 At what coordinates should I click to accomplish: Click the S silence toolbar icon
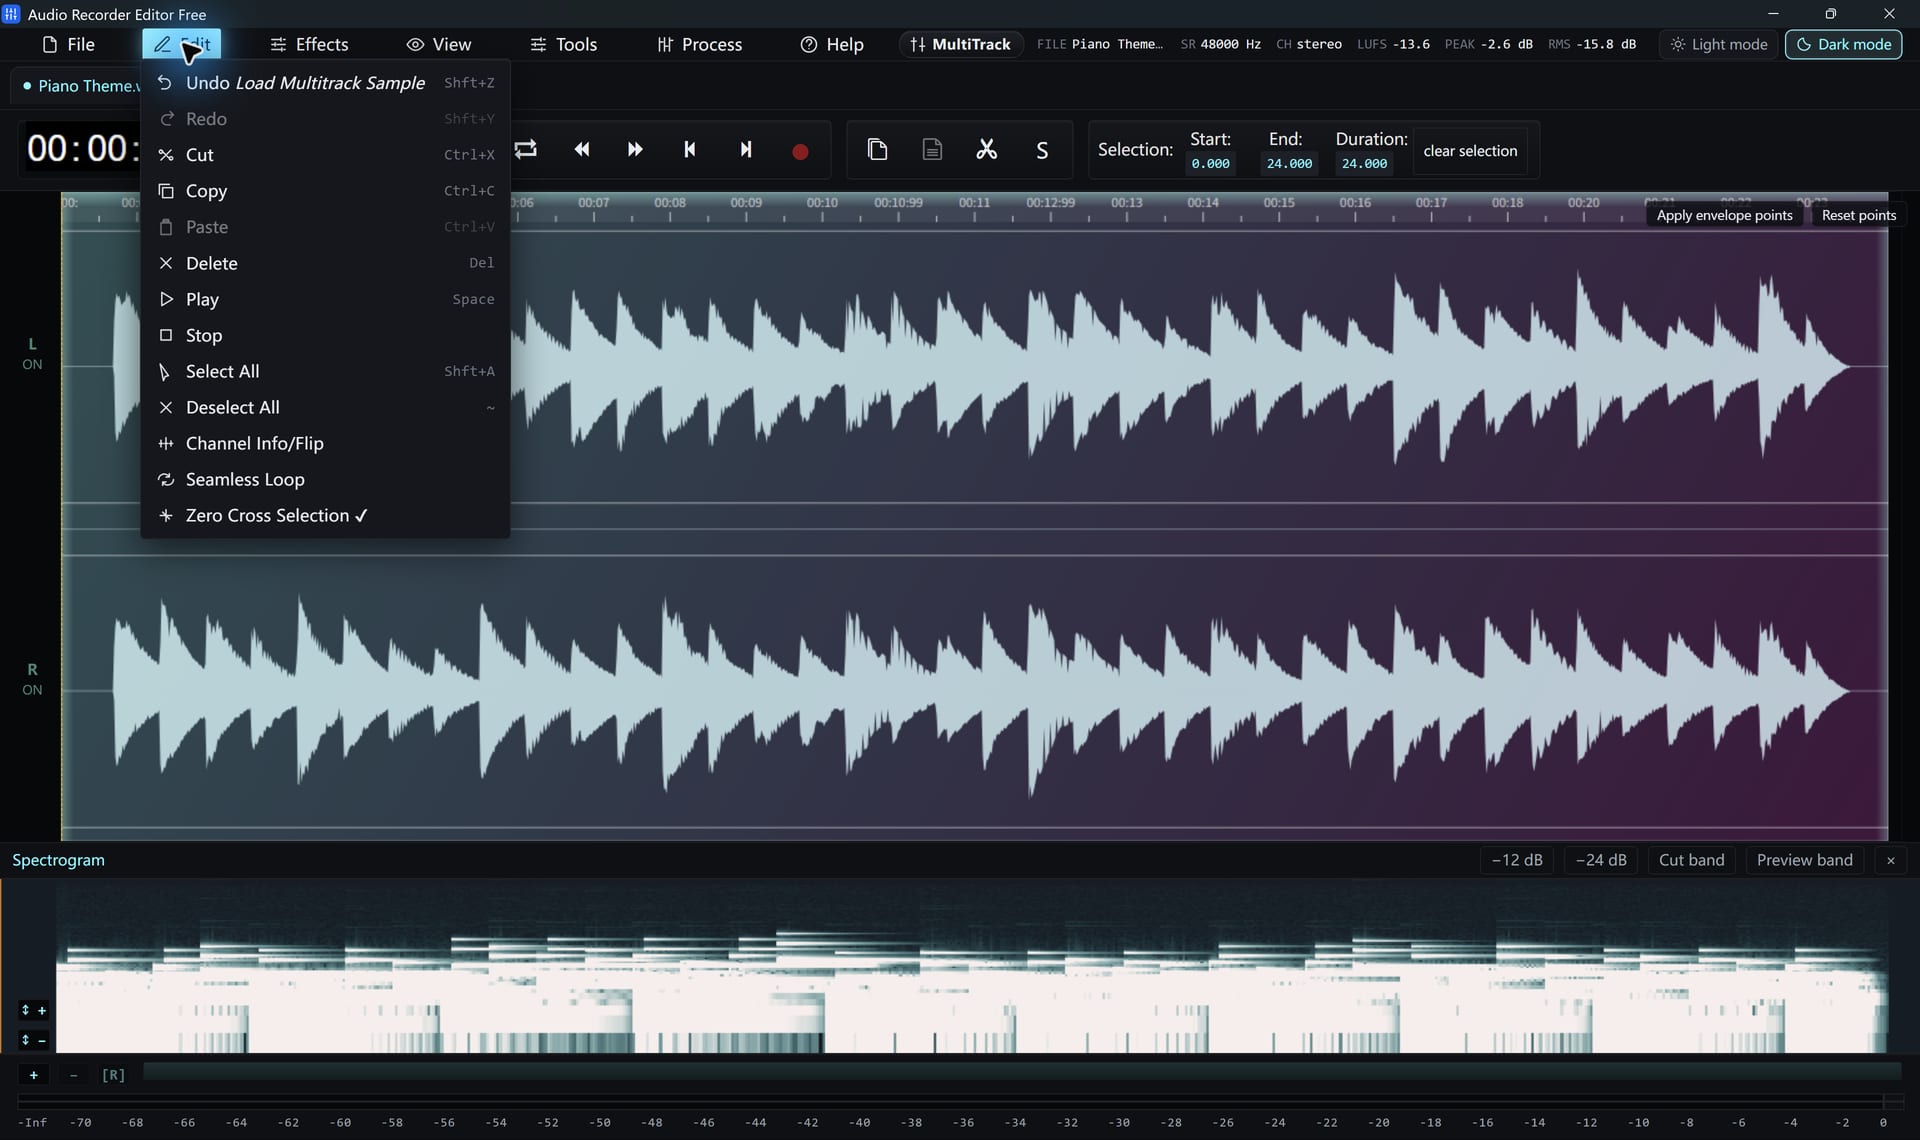1042,151
